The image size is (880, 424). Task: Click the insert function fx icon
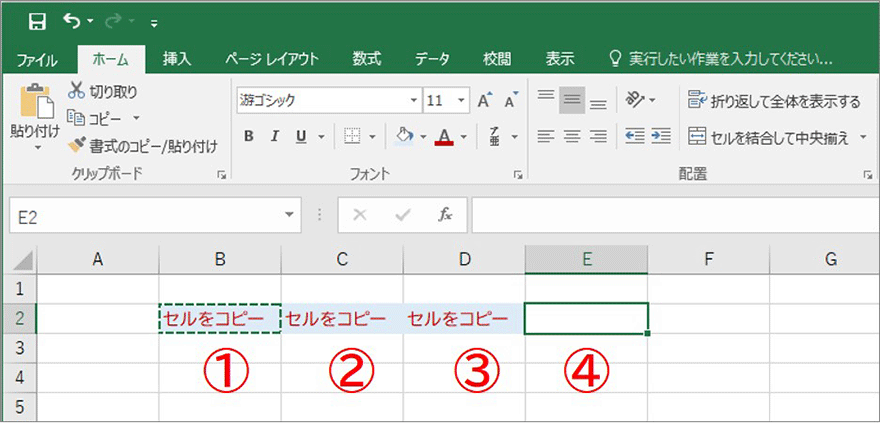pos(446,214)
